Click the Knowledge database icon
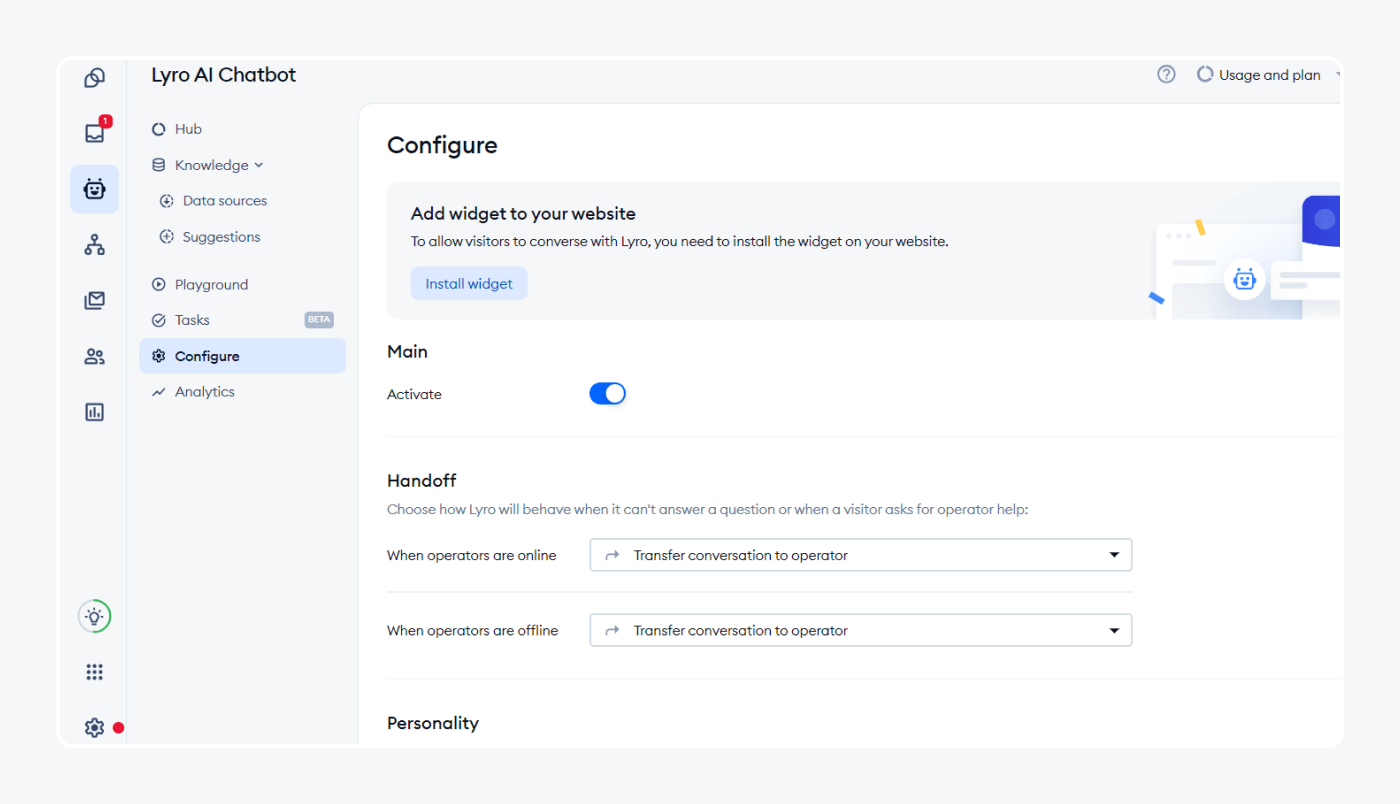This screenshot has height=804, width=1400. tap(158, 165)
